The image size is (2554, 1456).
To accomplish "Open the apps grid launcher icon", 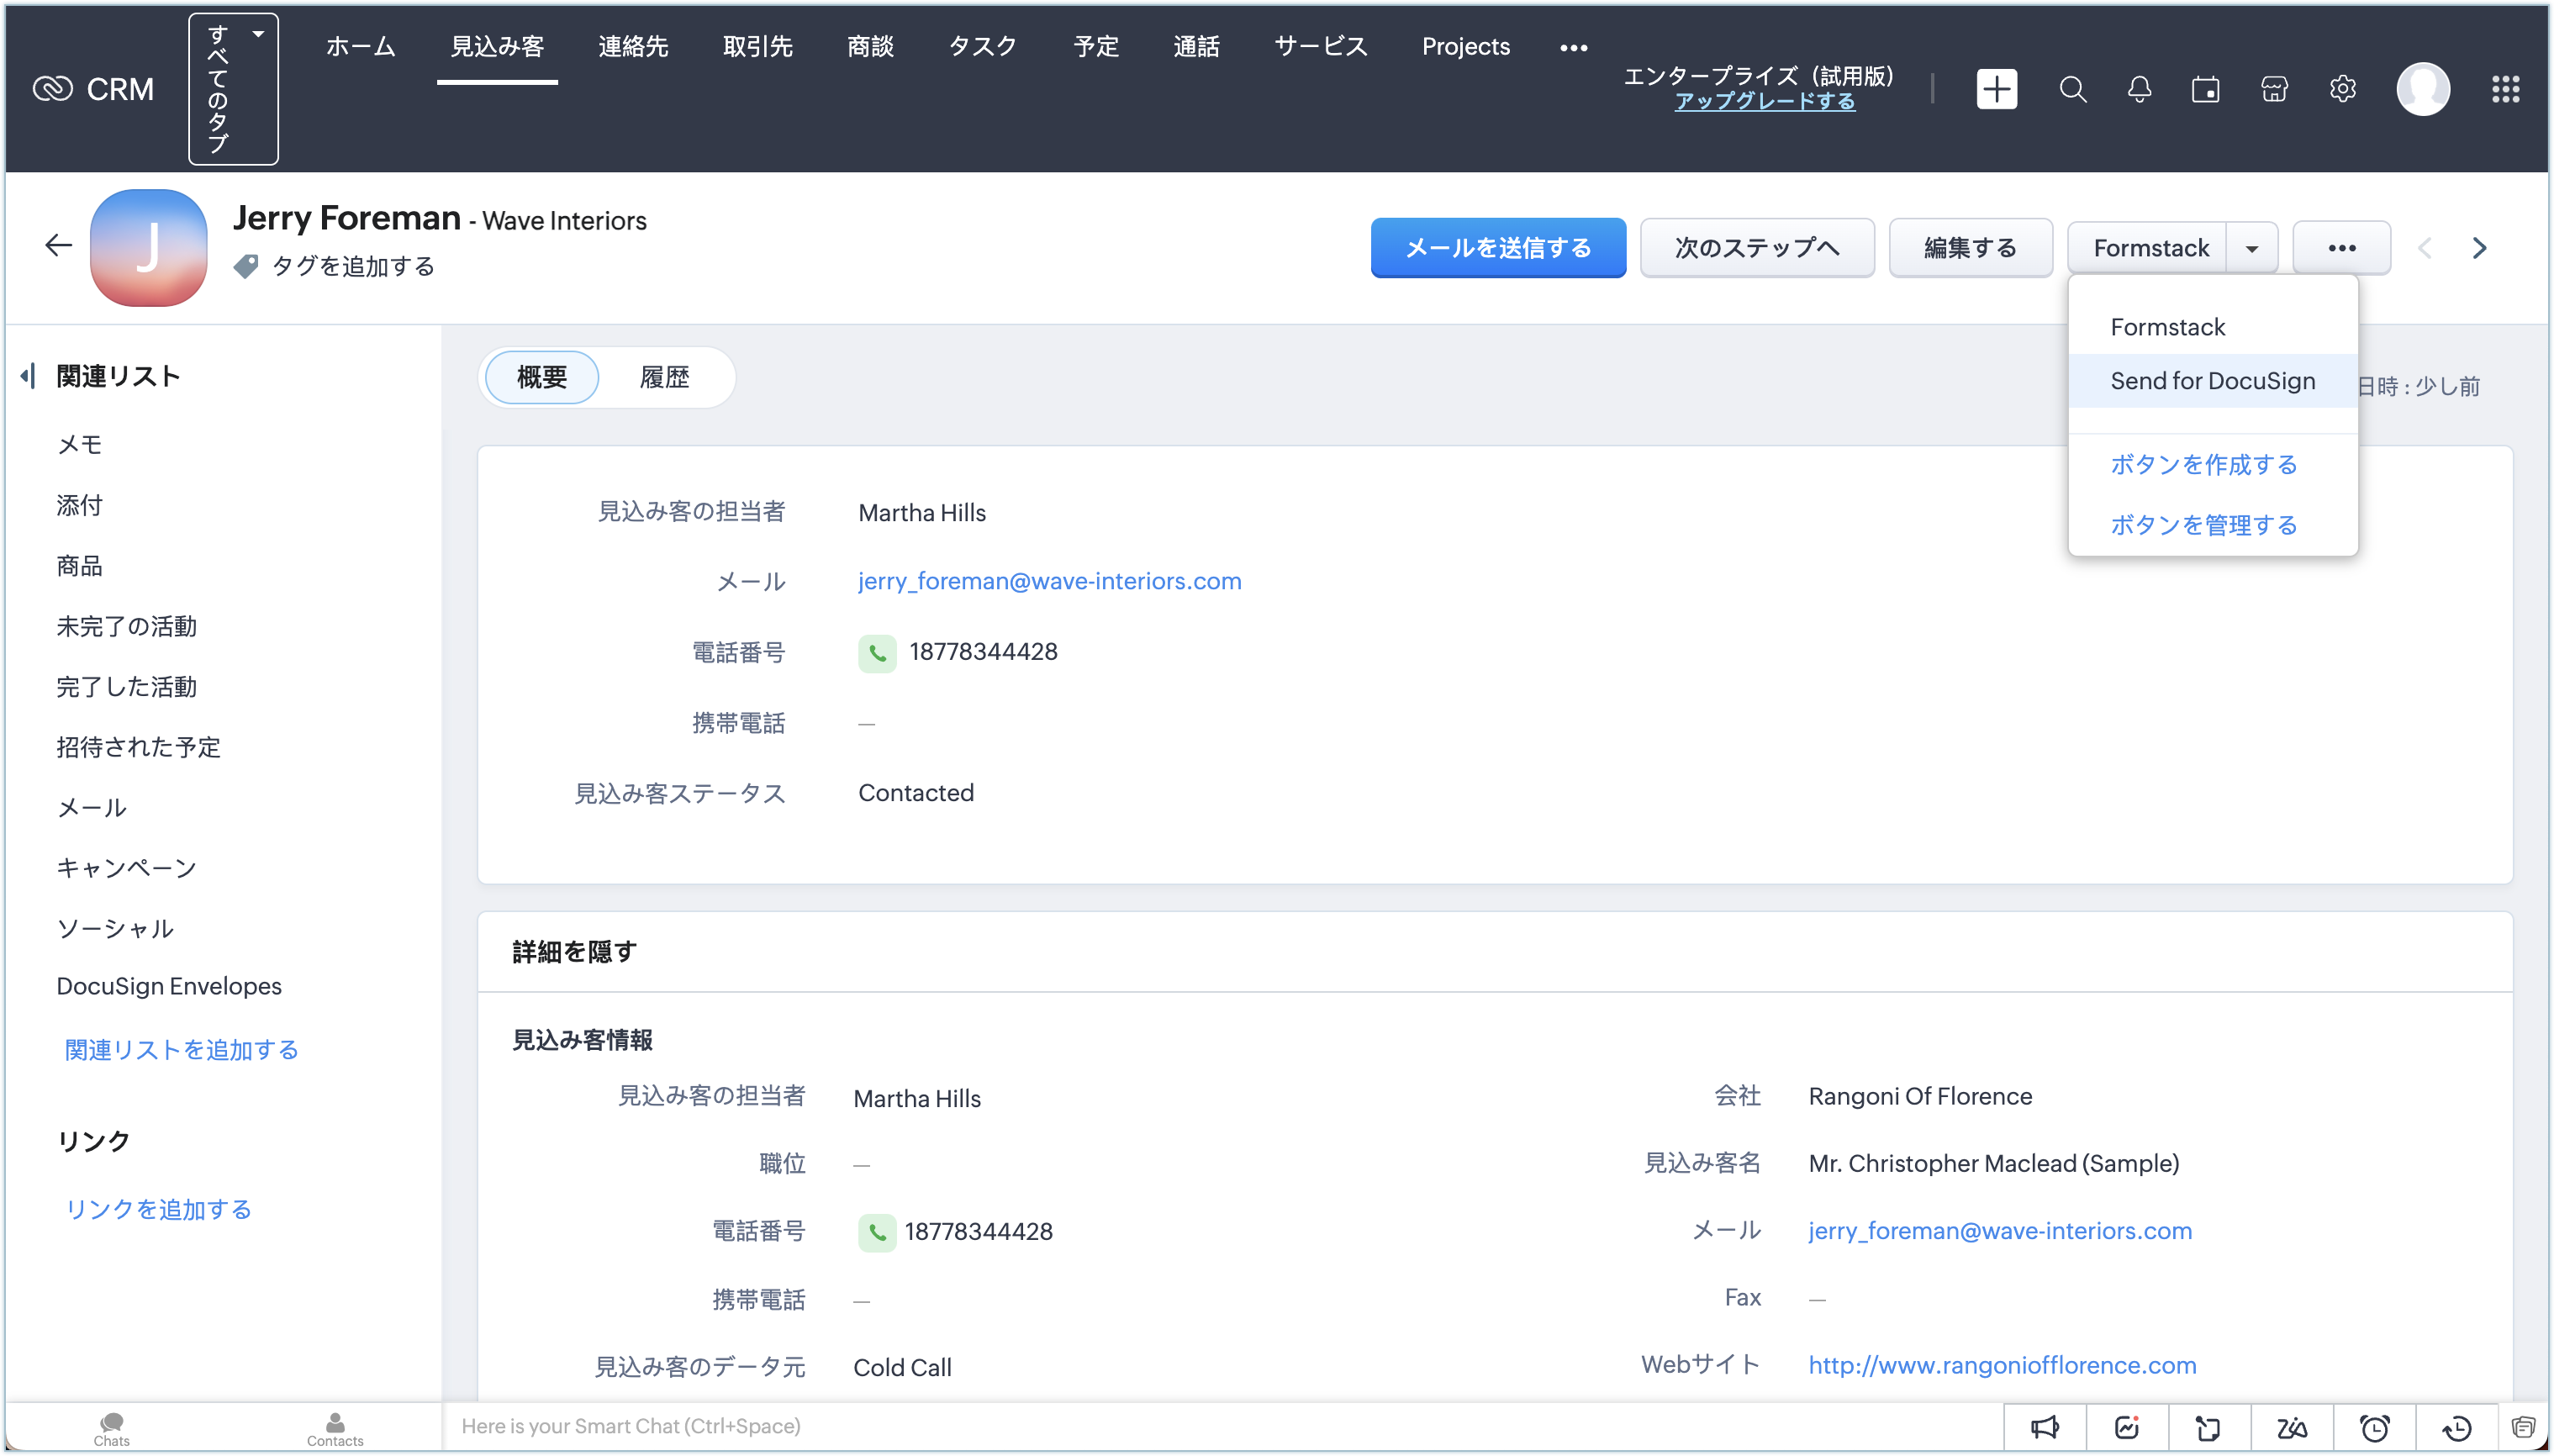I will [x=2505, y=89].
